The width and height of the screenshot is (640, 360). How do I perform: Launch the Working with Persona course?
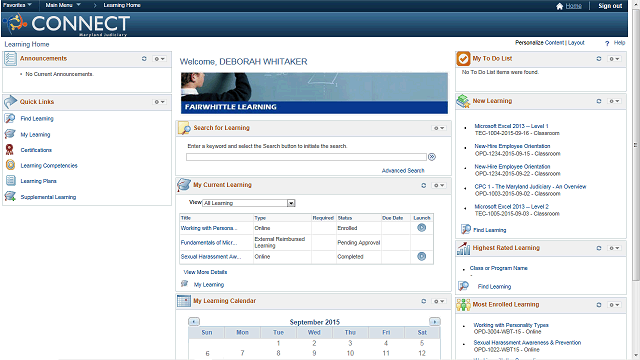click(422, 228)
